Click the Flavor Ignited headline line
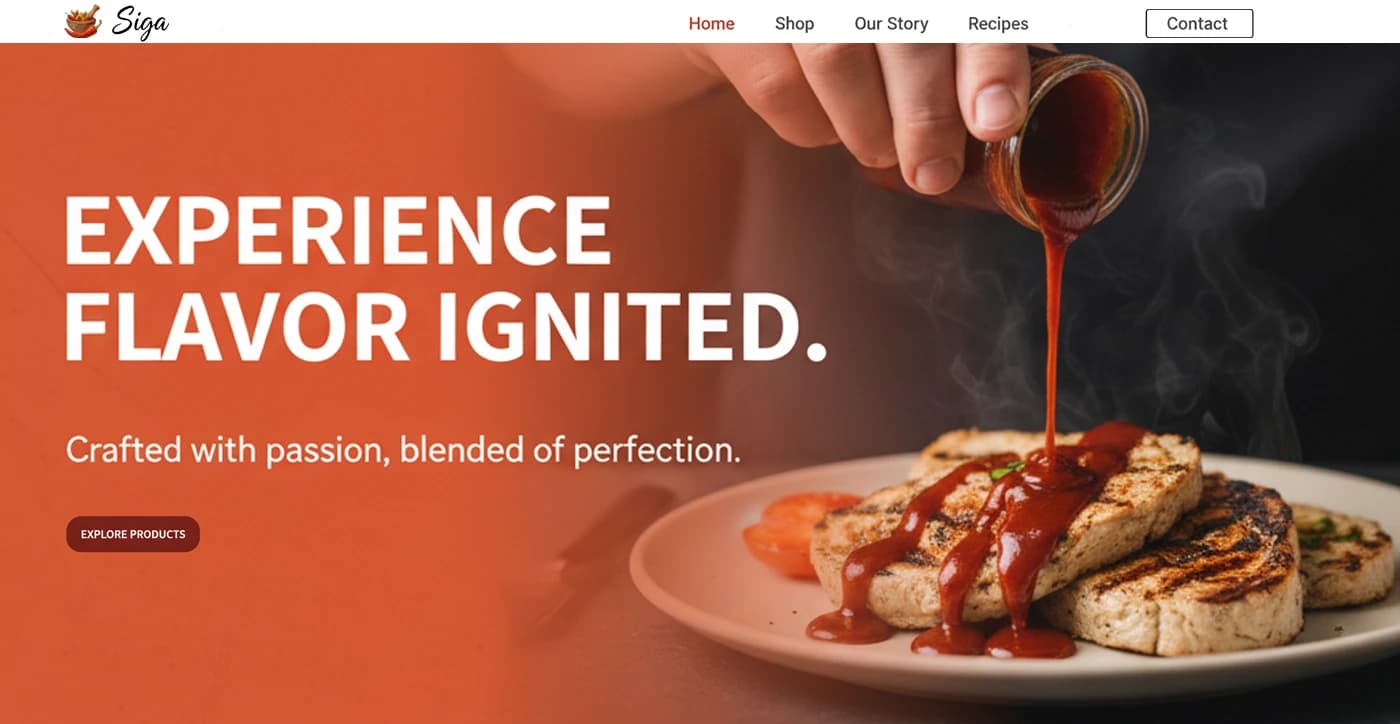The image size is (1400, 724). (x=446, y=327)
